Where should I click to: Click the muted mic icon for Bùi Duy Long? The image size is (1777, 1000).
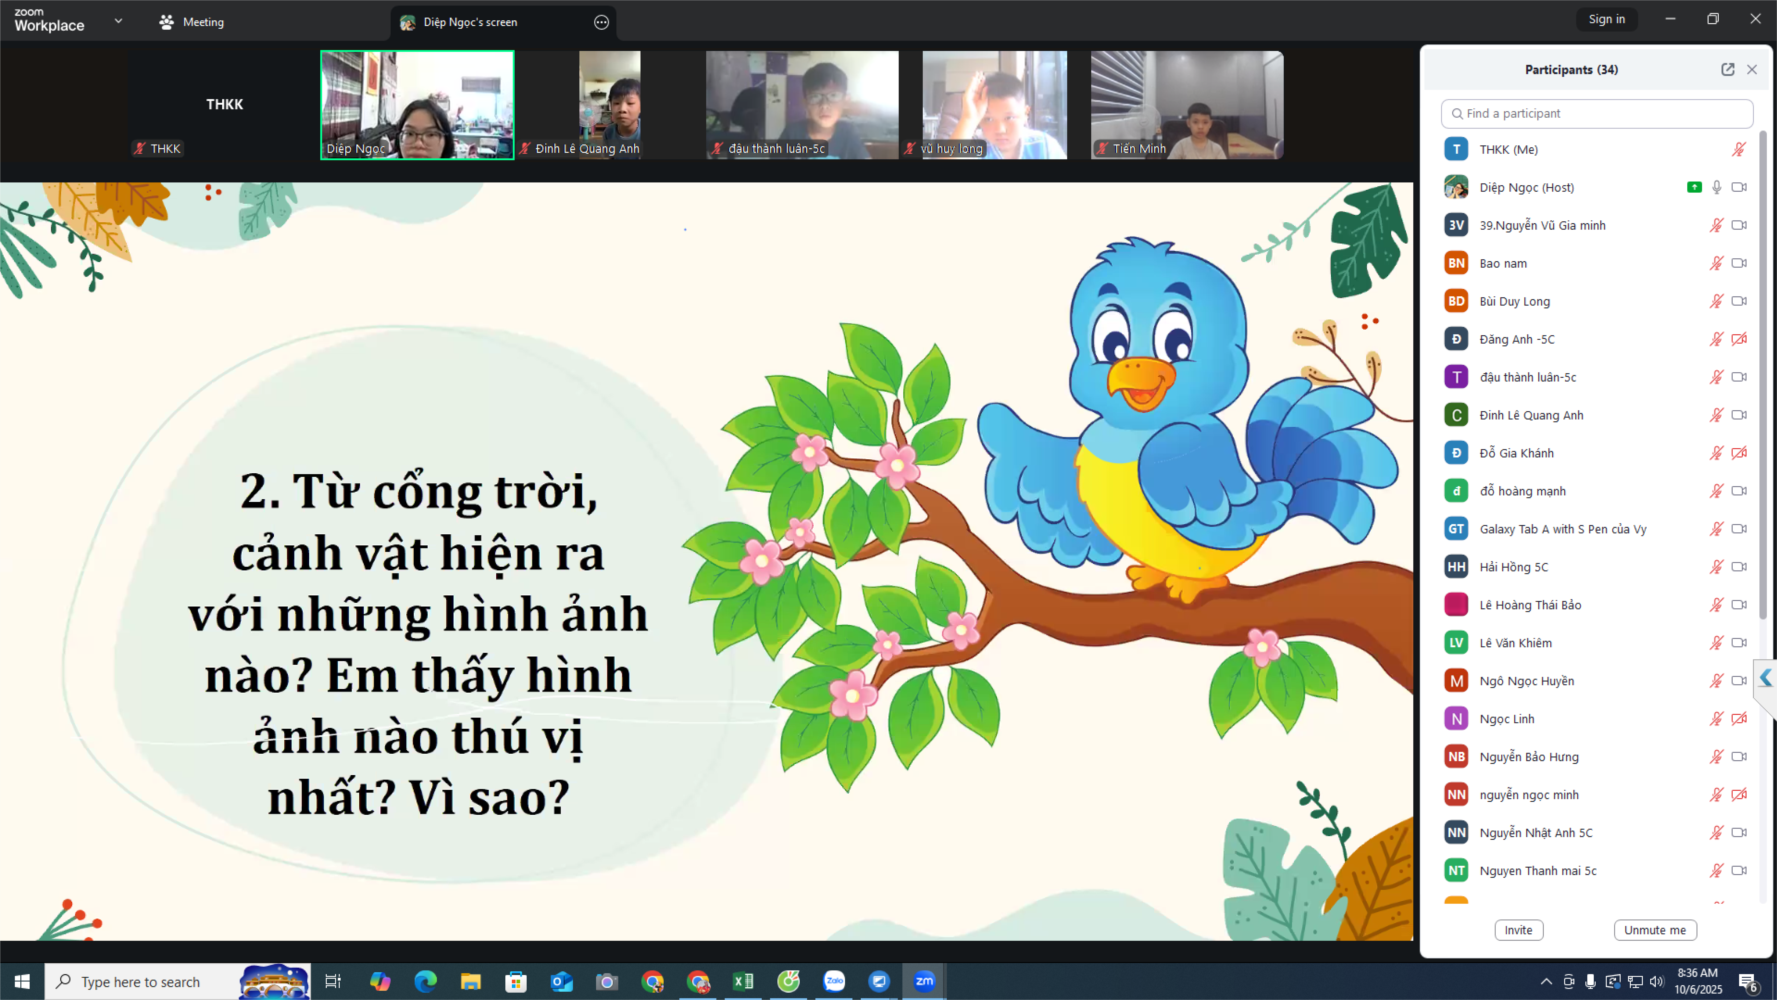[x=1716, y=301]
